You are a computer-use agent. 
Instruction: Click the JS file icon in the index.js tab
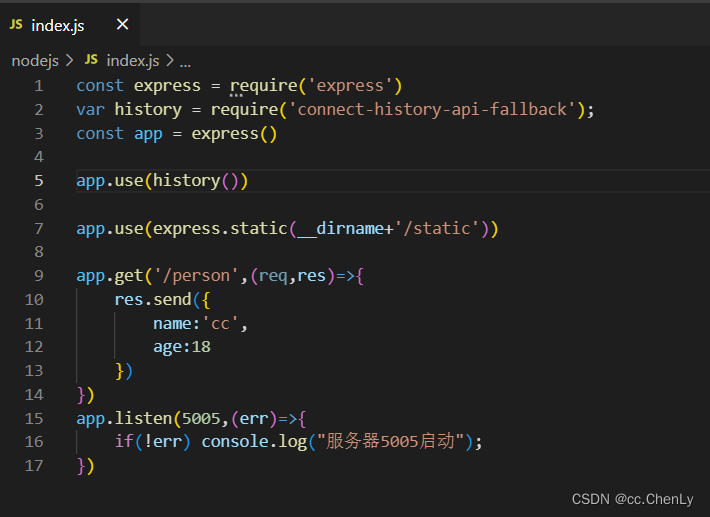click(x=17, y=24)
